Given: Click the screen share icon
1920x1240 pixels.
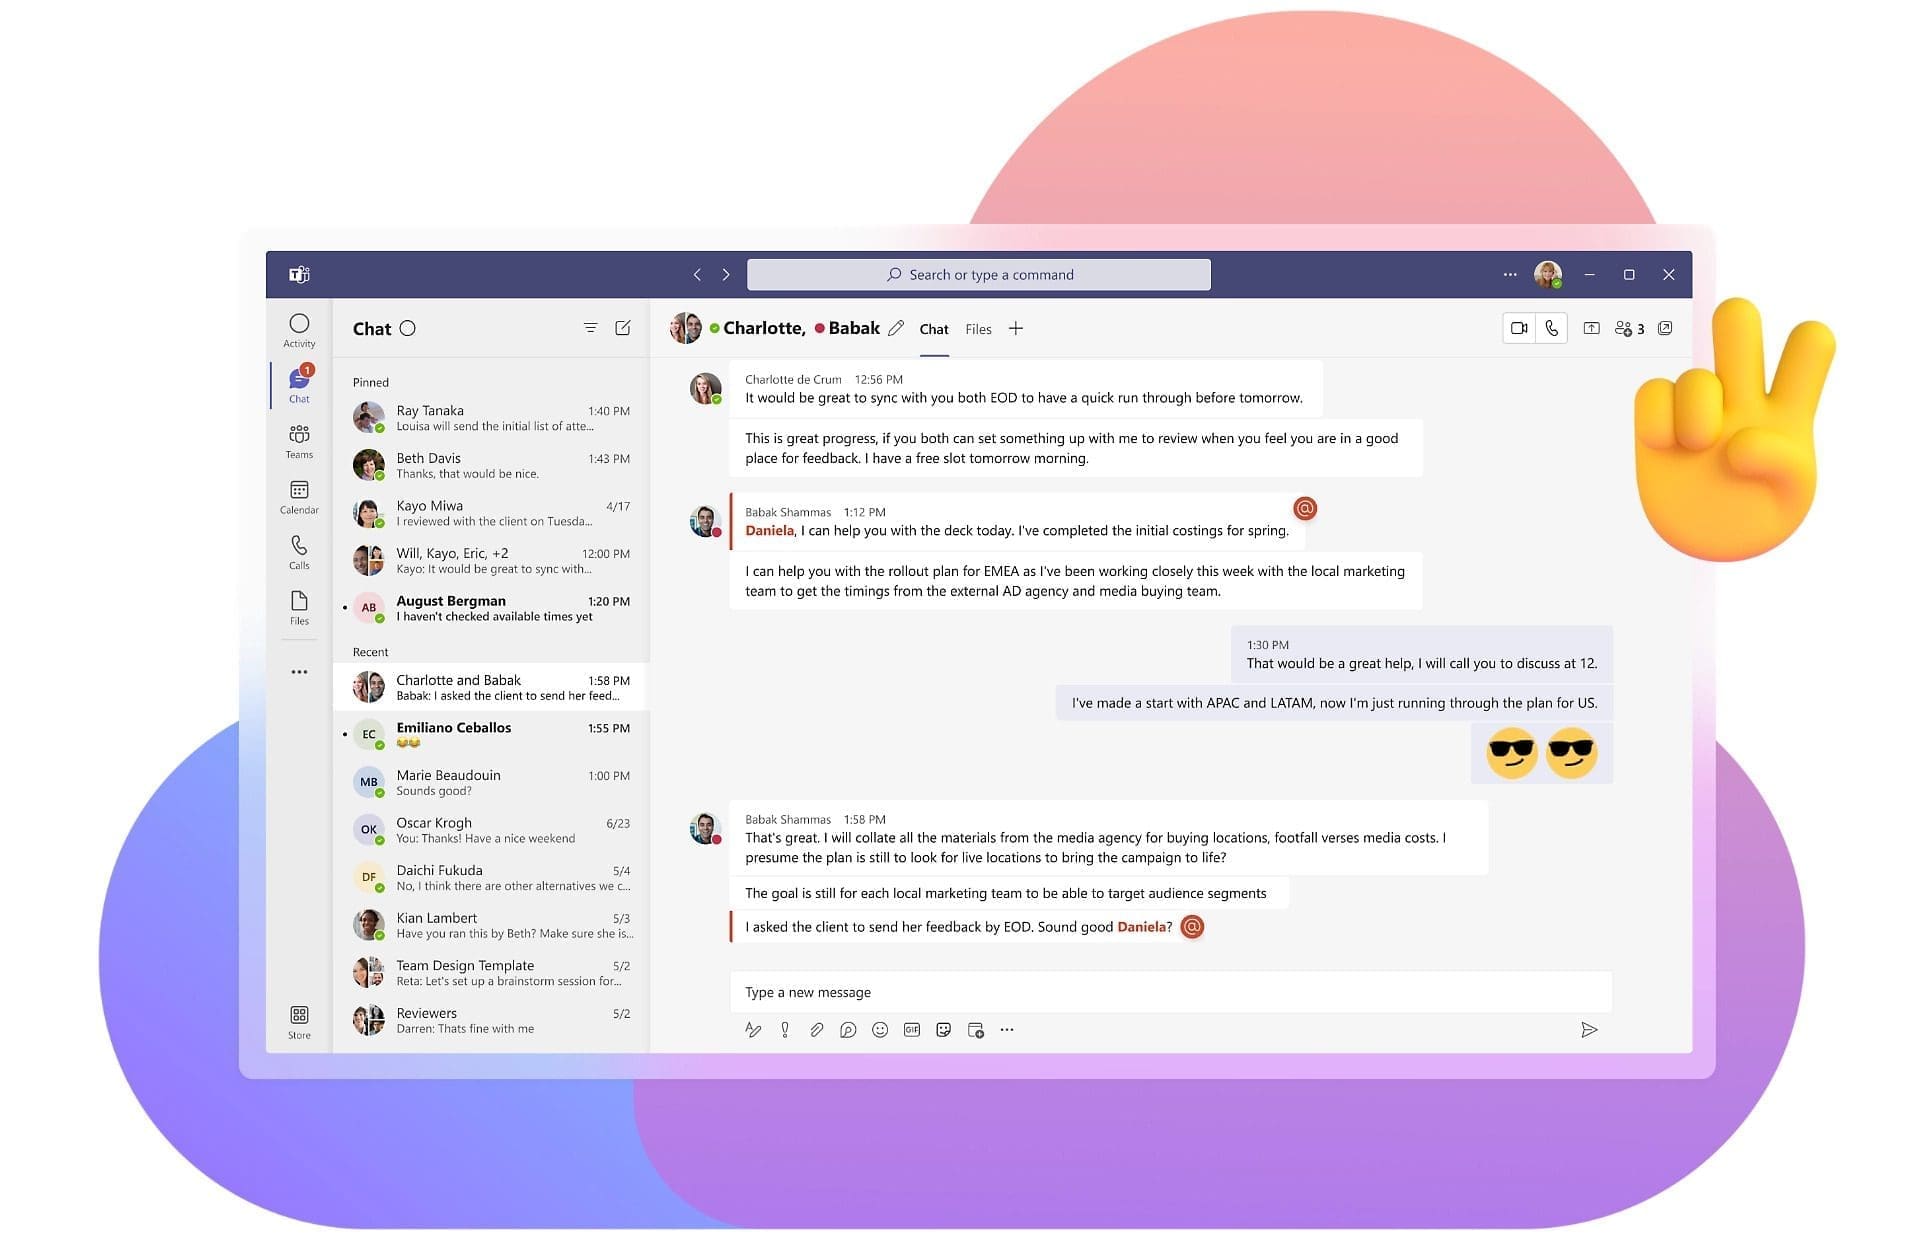Looking at the screenshot, I should 1590,327.
